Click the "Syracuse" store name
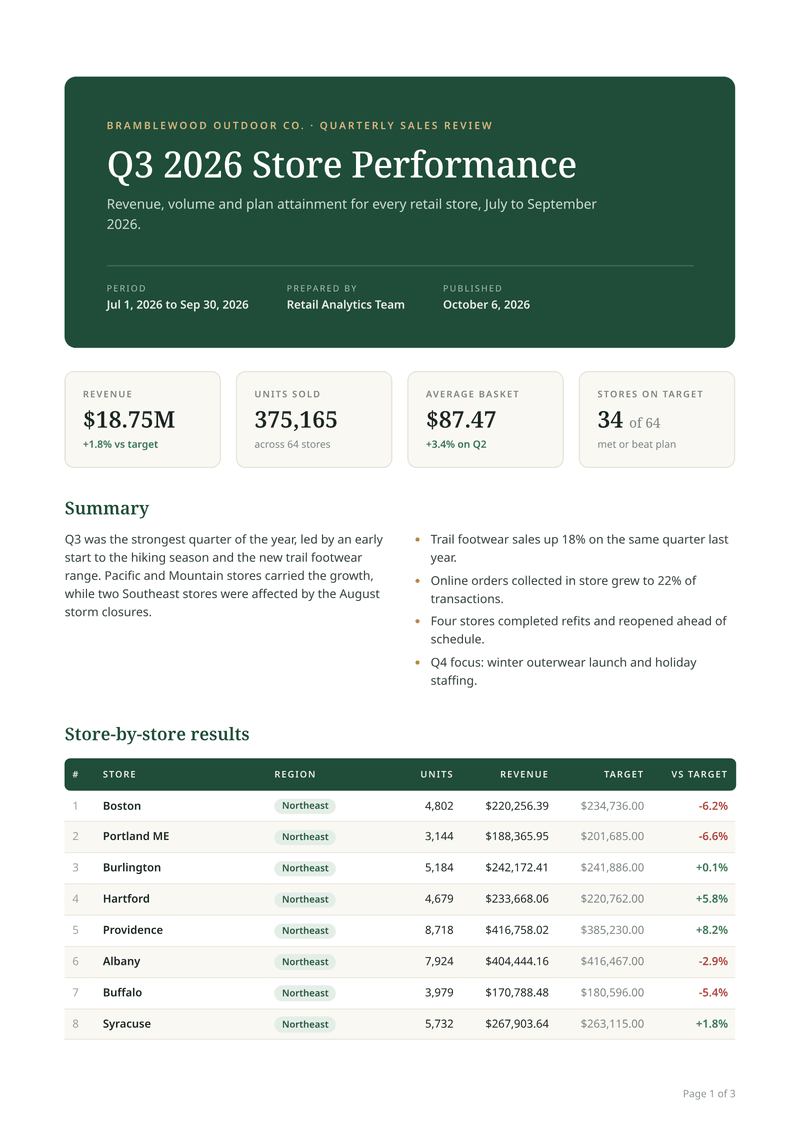 click(x=127, y=1024)
